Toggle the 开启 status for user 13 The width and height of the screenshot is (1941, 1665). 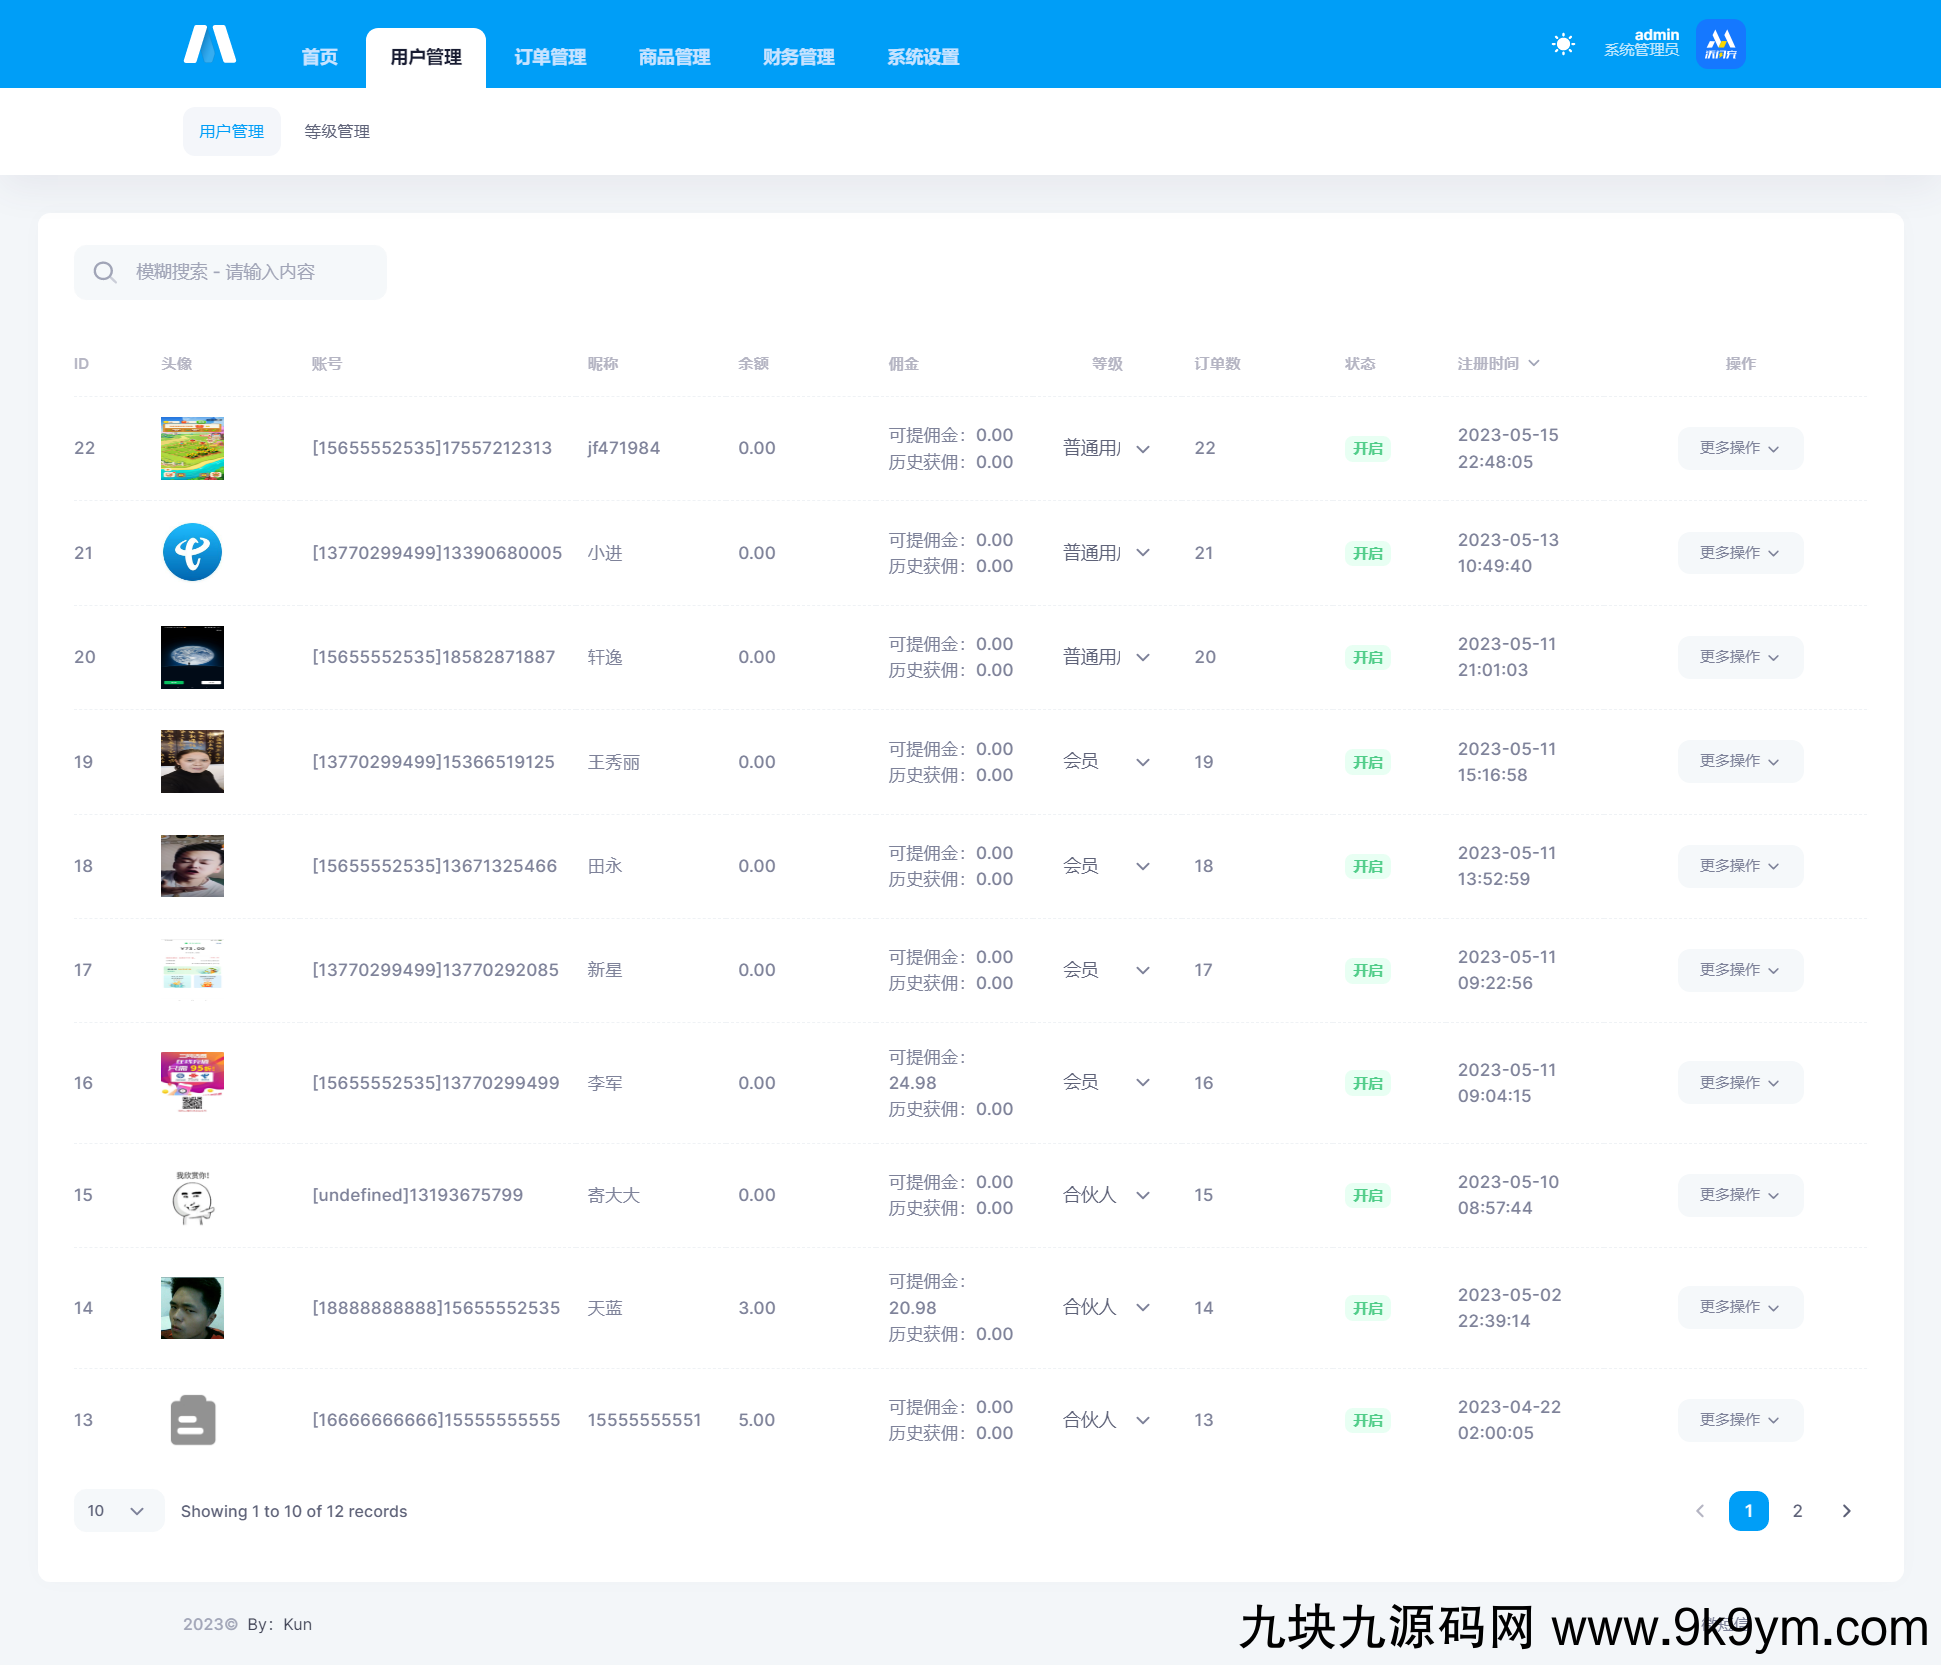click(x=1367, y=1420)
